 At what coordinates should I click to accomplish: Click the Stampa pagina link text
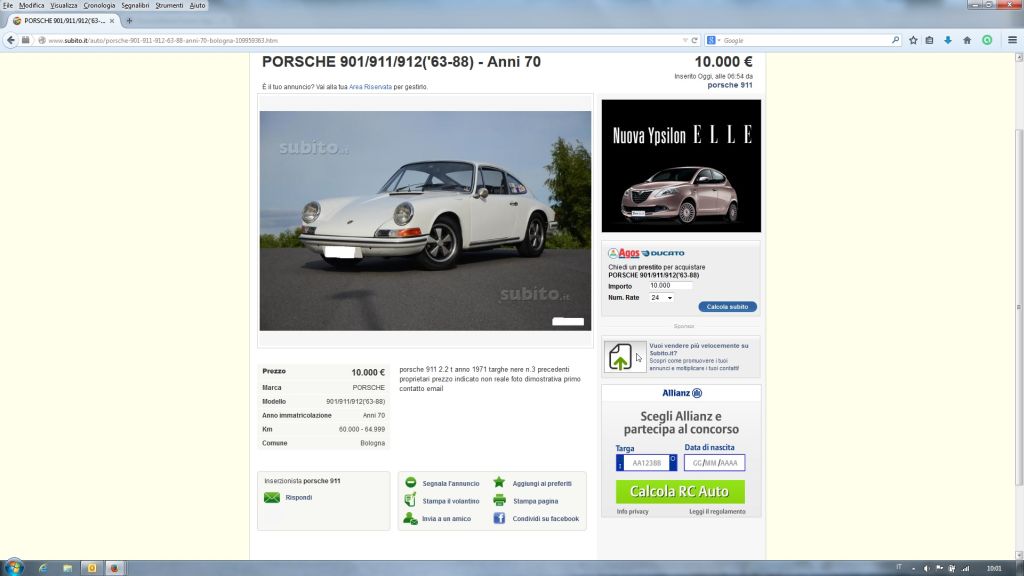[x=536, y=502]
